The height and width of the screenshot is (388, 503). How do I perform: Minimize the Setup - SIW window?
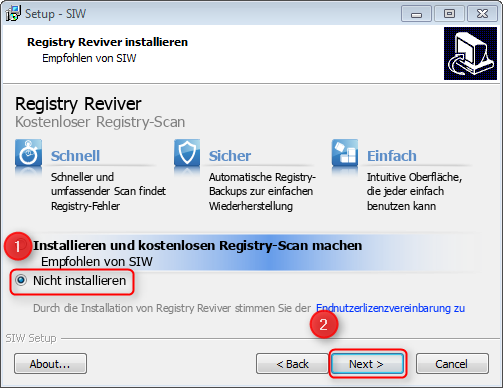click(x=416, y=14)
